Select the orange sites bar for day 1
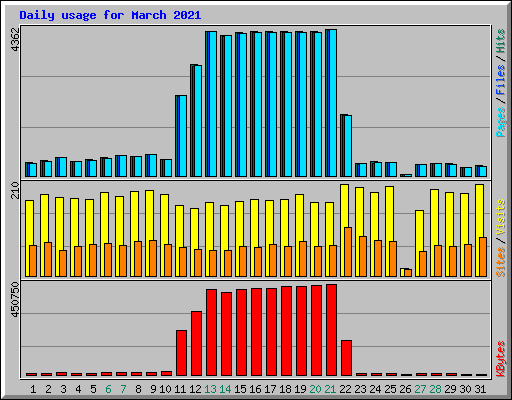512x400 pixels. click(x=33, y=261)
